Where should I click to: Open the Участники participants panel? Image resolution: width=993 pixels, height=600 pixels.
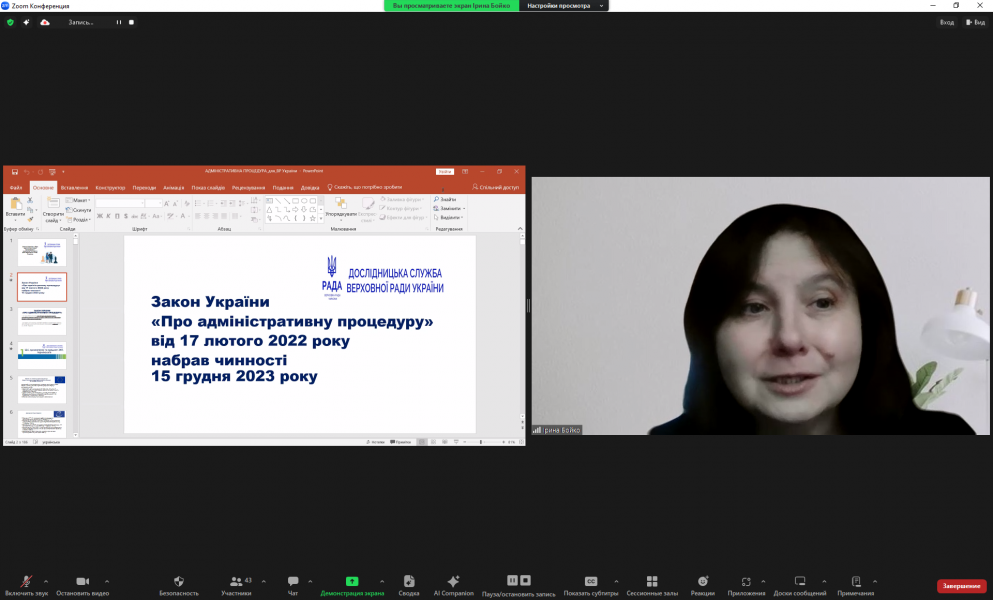coord(236,582)
